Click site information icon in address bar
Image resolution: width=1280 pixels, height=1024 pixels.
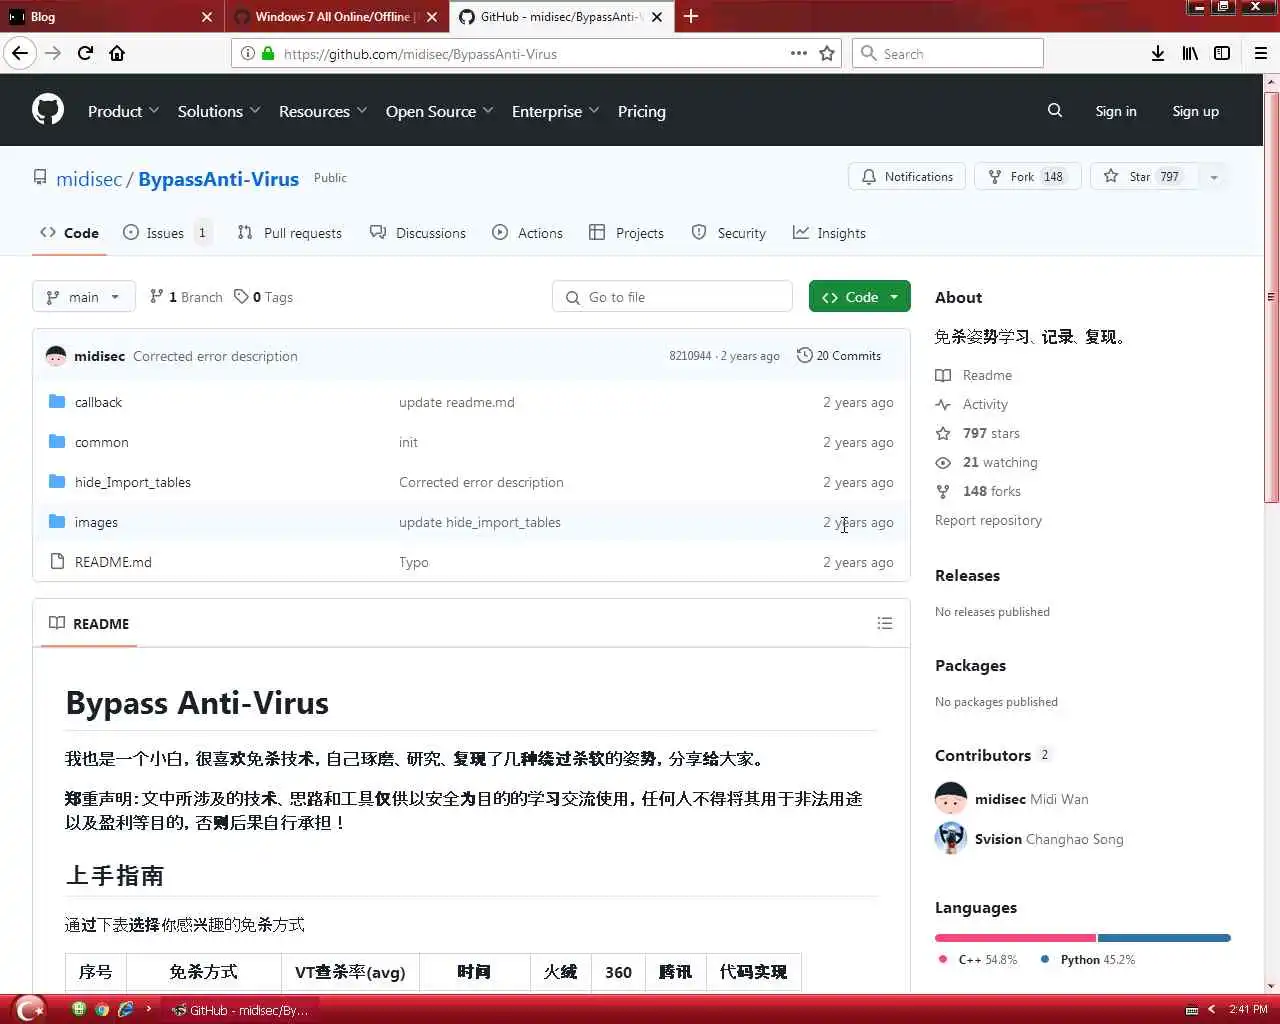click(x=248, y=53)
